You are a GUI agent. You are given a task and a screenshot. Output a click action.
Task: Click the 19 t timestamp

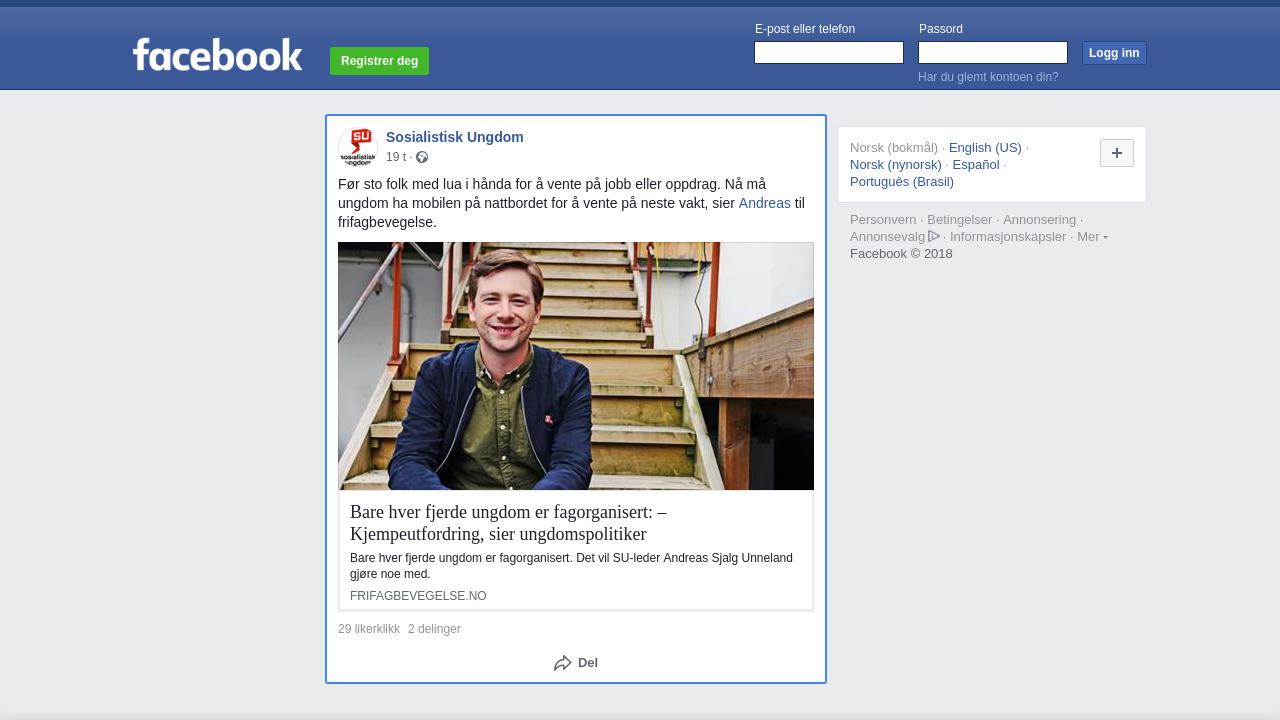pyautogui.click(x=396, y=157)
